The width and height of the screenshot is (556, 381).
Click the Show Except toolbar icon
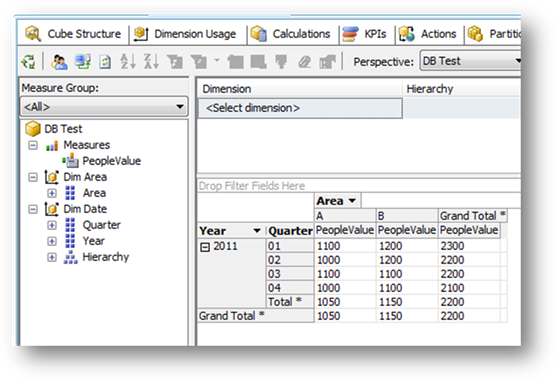click(x=258, y=62)
